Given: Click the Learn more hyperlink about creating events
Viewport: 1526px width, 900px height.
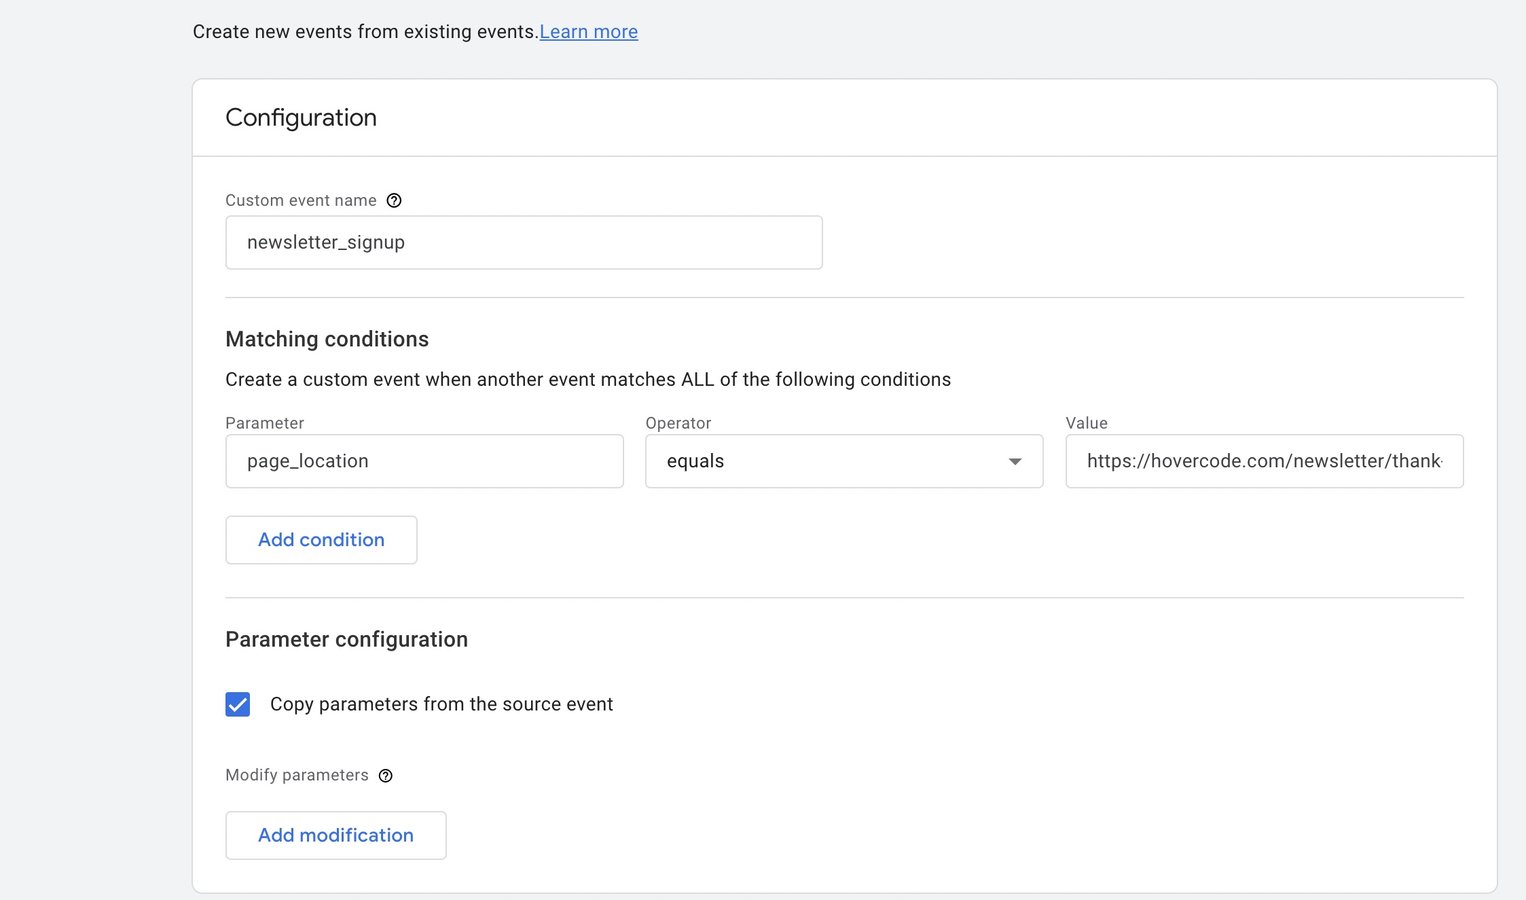Looking at the screenshot, I should 588,31.
